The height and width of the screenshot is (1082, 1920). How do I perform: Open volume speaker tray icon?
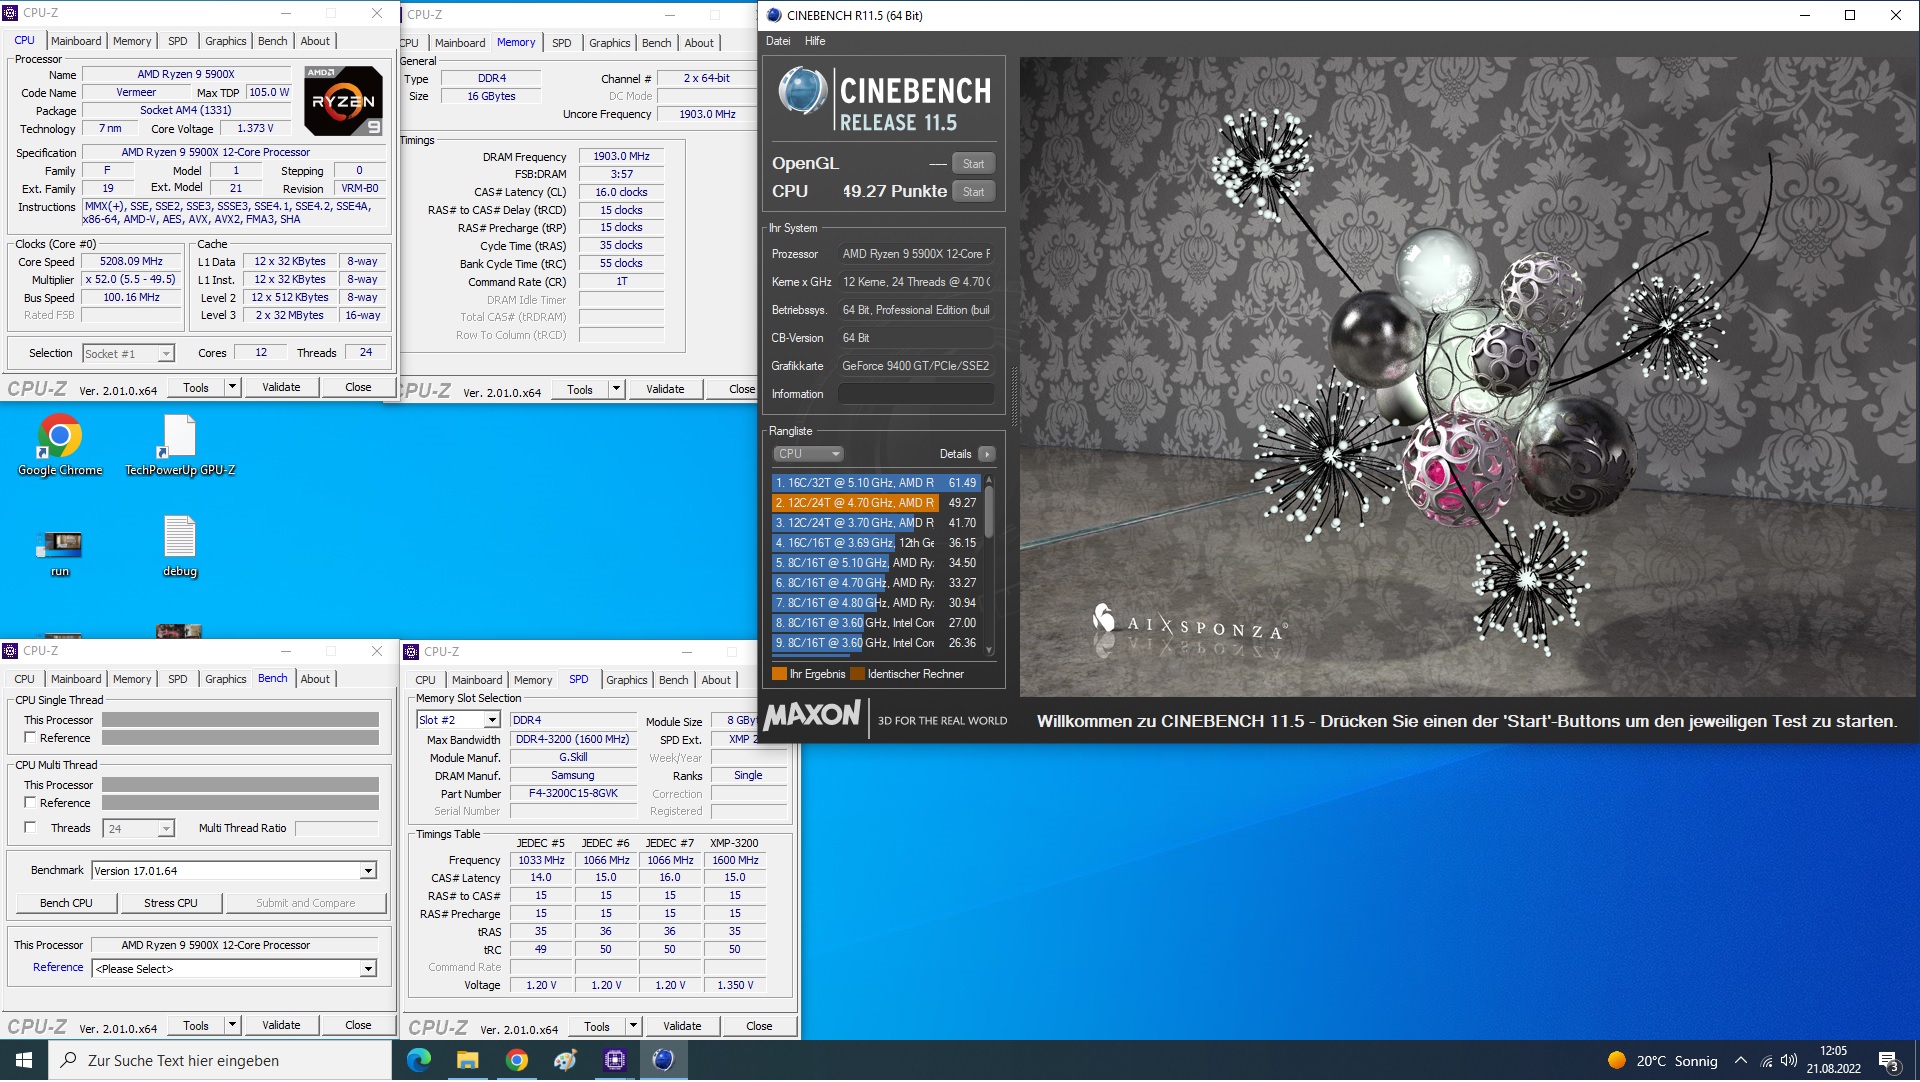1789,1062
